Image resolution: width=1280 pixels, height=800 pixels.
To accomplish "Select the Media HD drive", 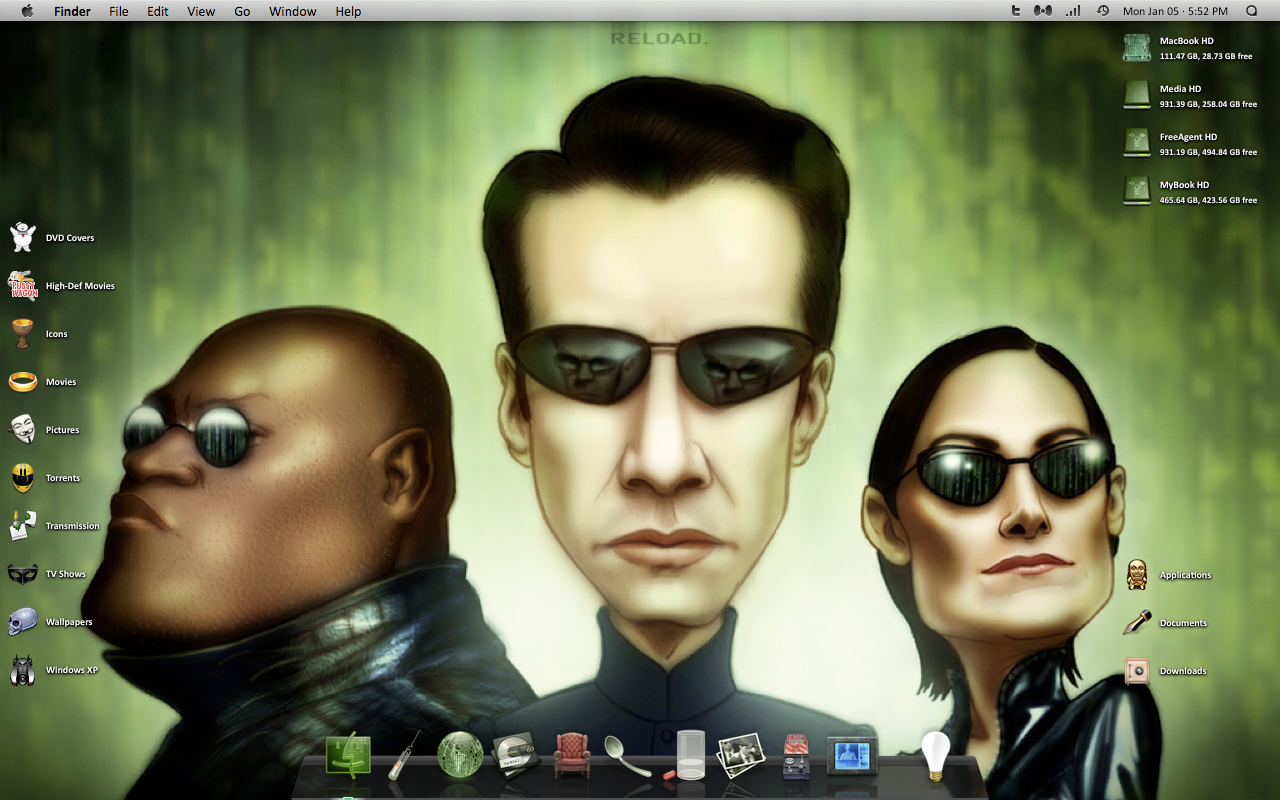I will tap(1137, 95).
